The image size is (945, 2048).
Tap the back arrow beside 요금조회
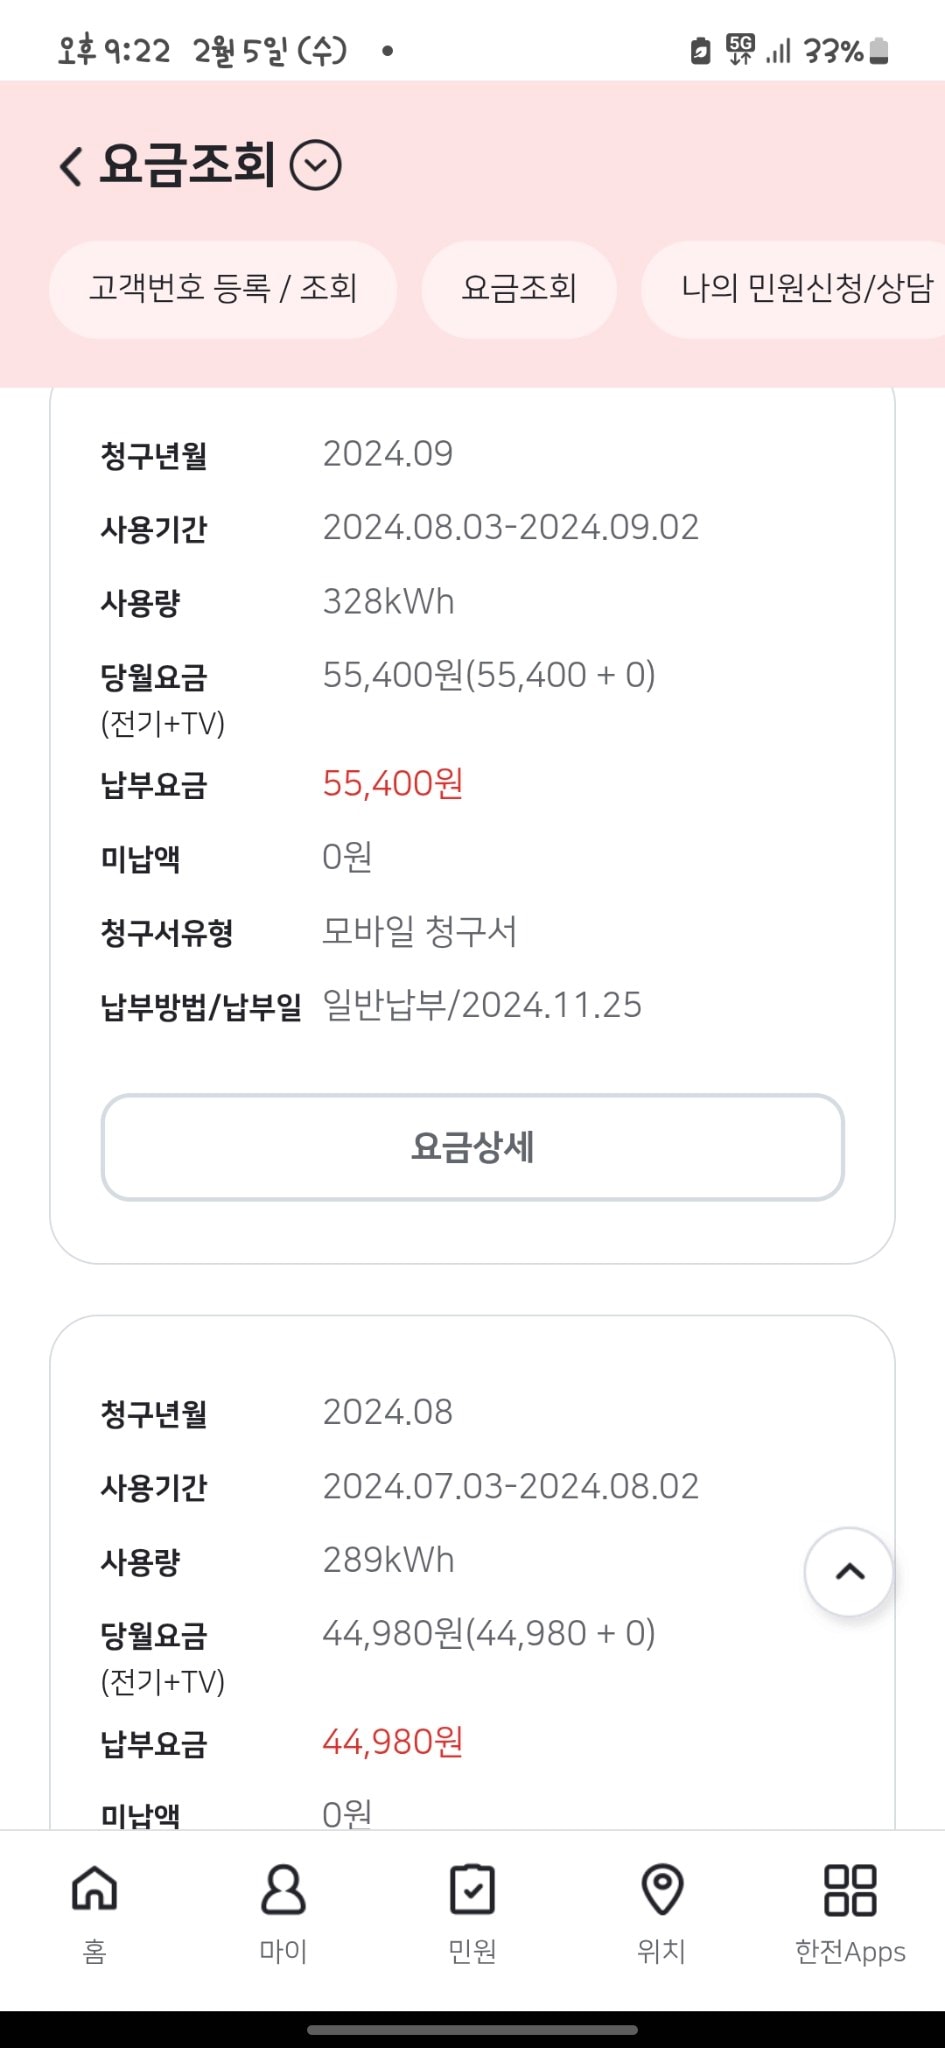71,166
